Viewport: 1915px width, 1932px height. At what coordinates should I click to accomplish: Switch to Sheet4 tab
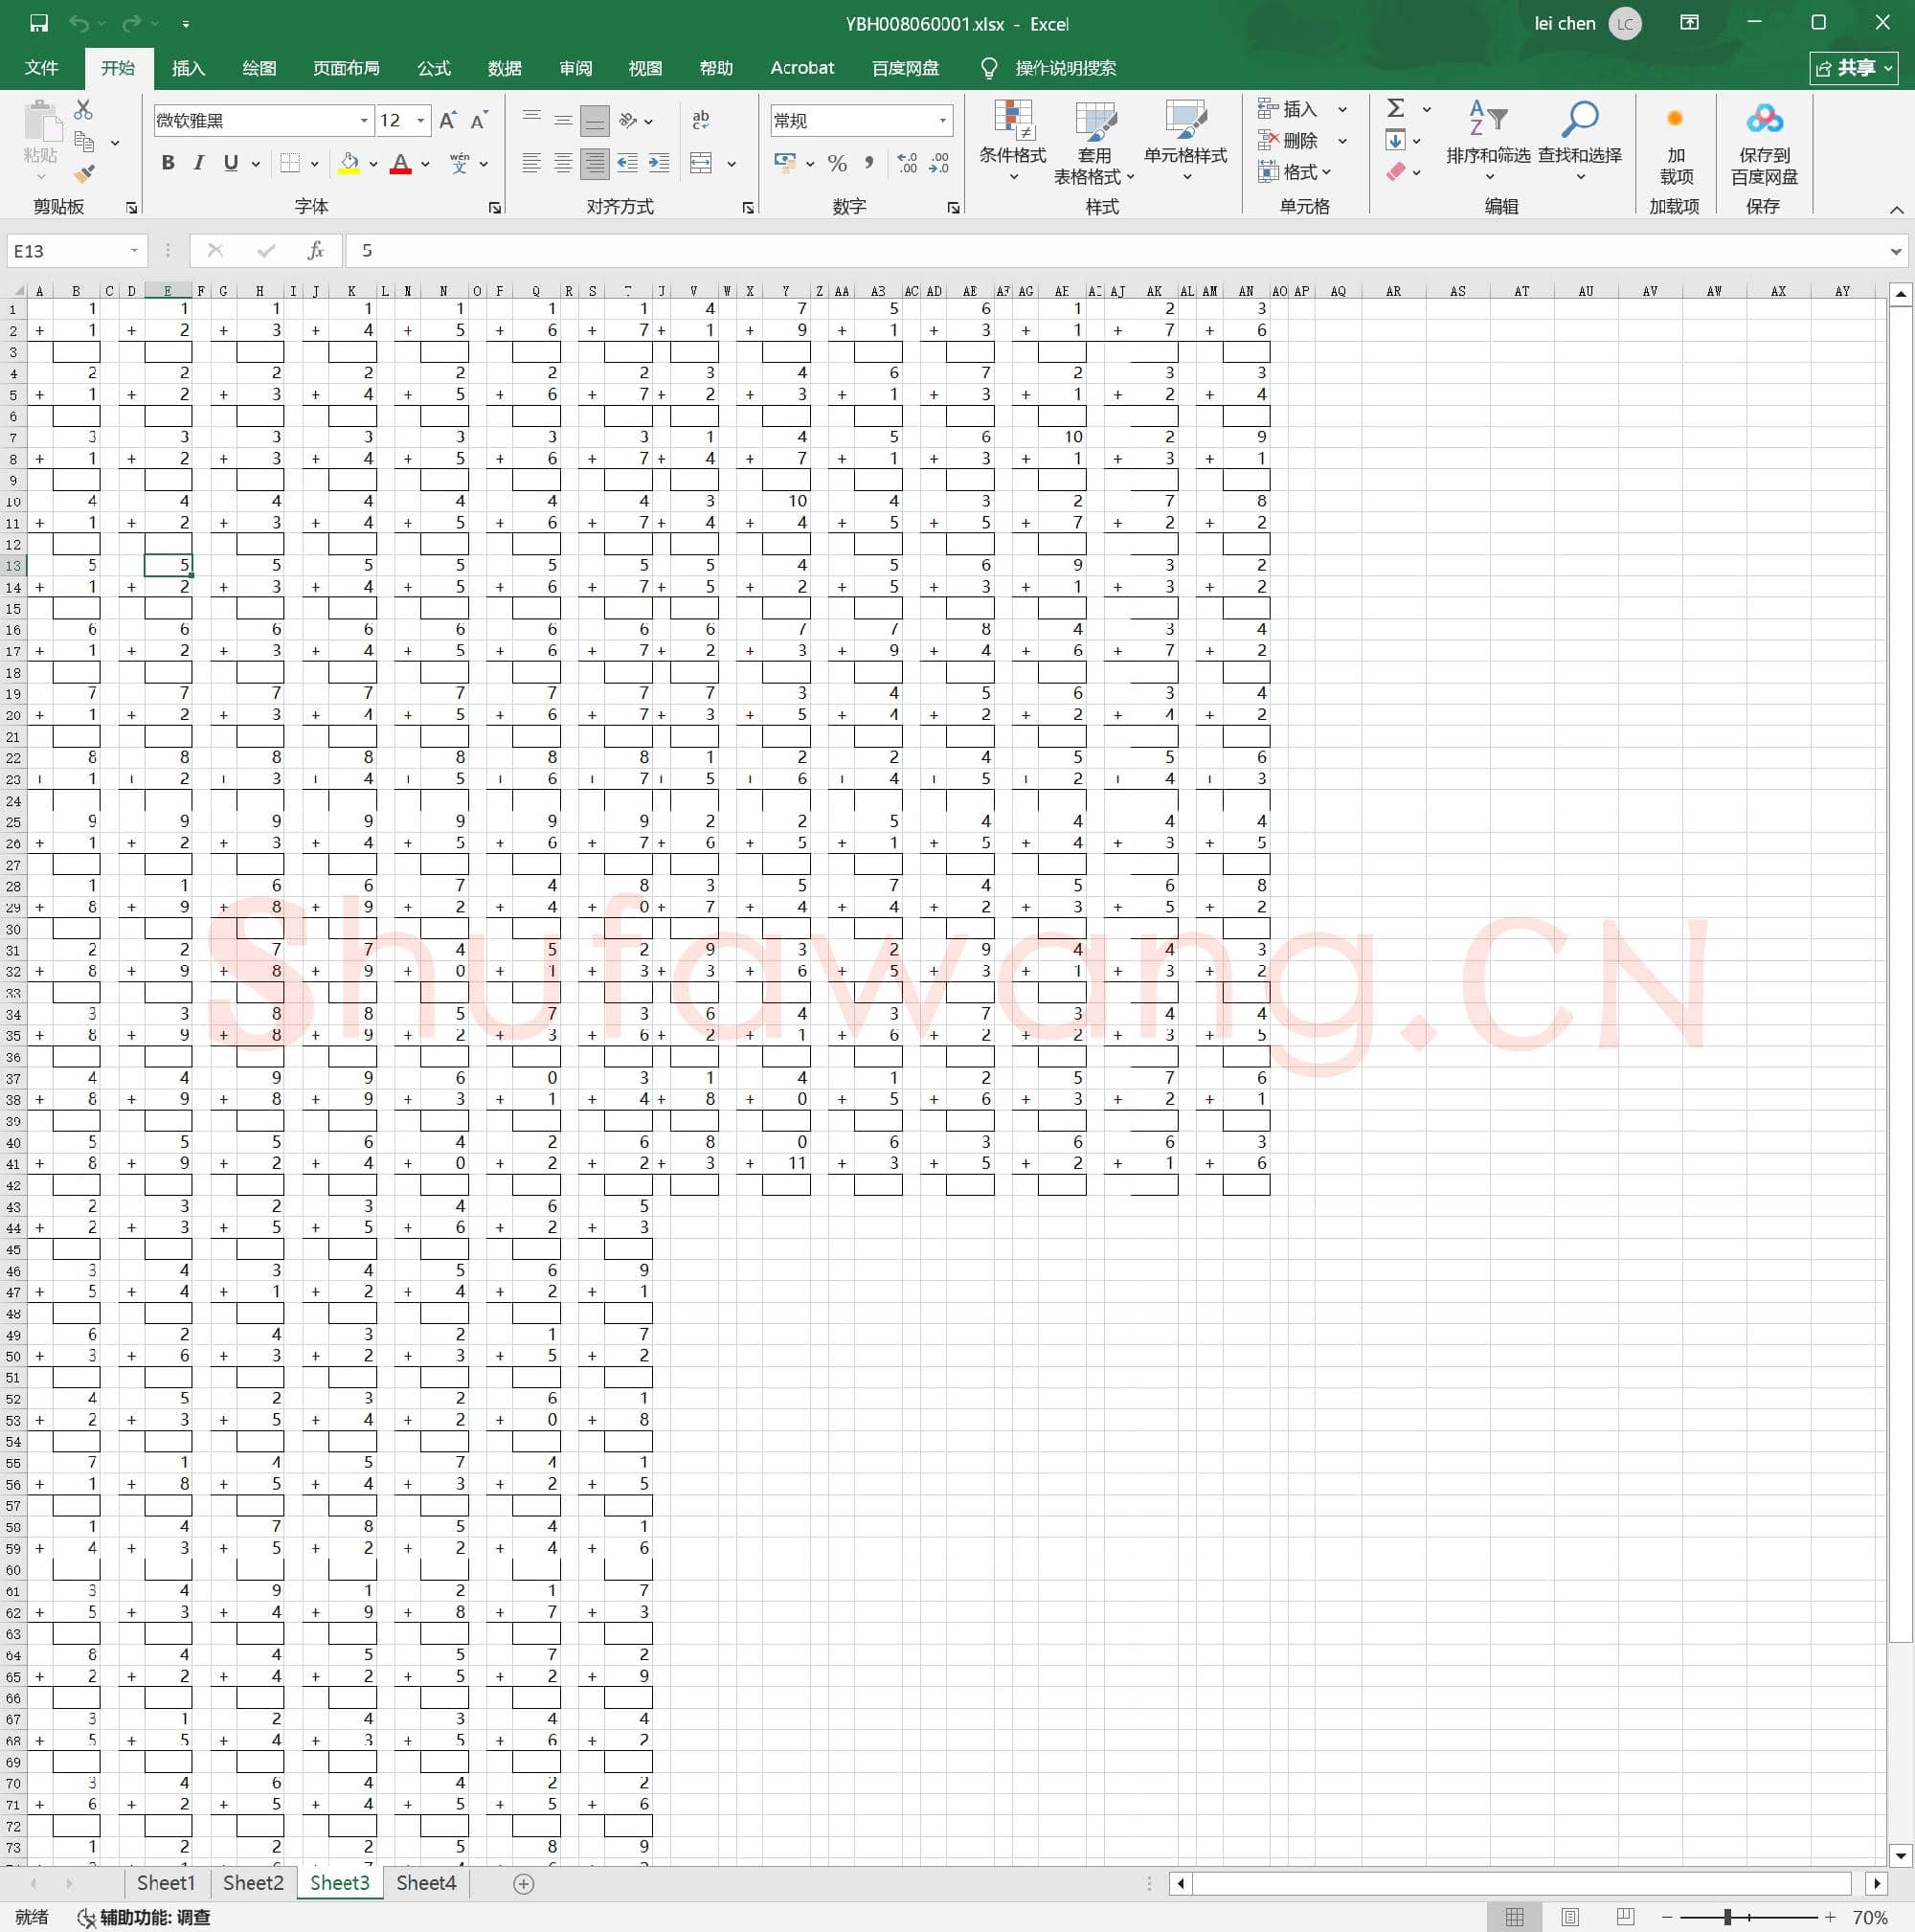tap(426, 1883)
